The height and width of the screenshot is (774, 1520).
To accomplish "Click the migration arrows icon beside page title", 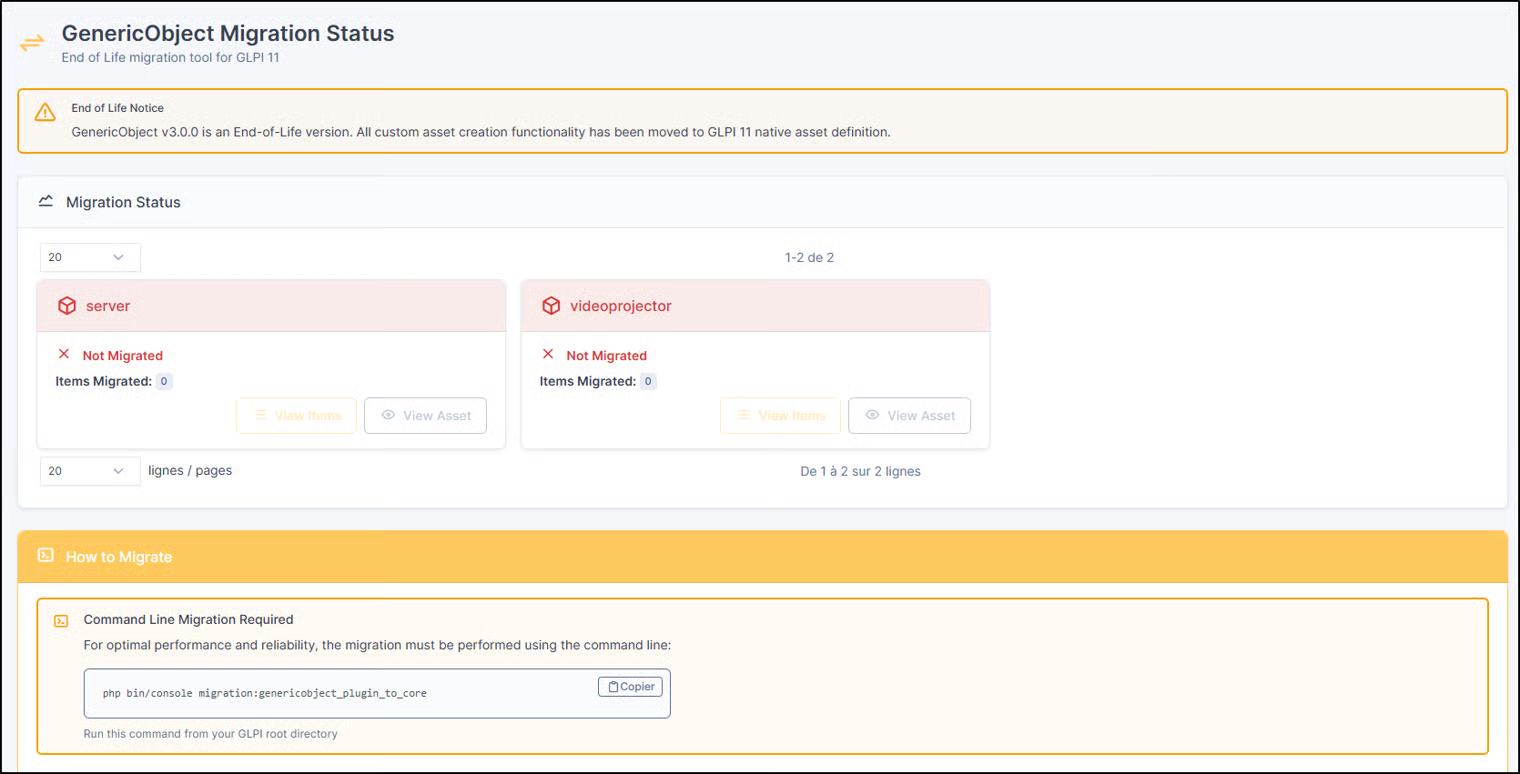I will [32, 43].
